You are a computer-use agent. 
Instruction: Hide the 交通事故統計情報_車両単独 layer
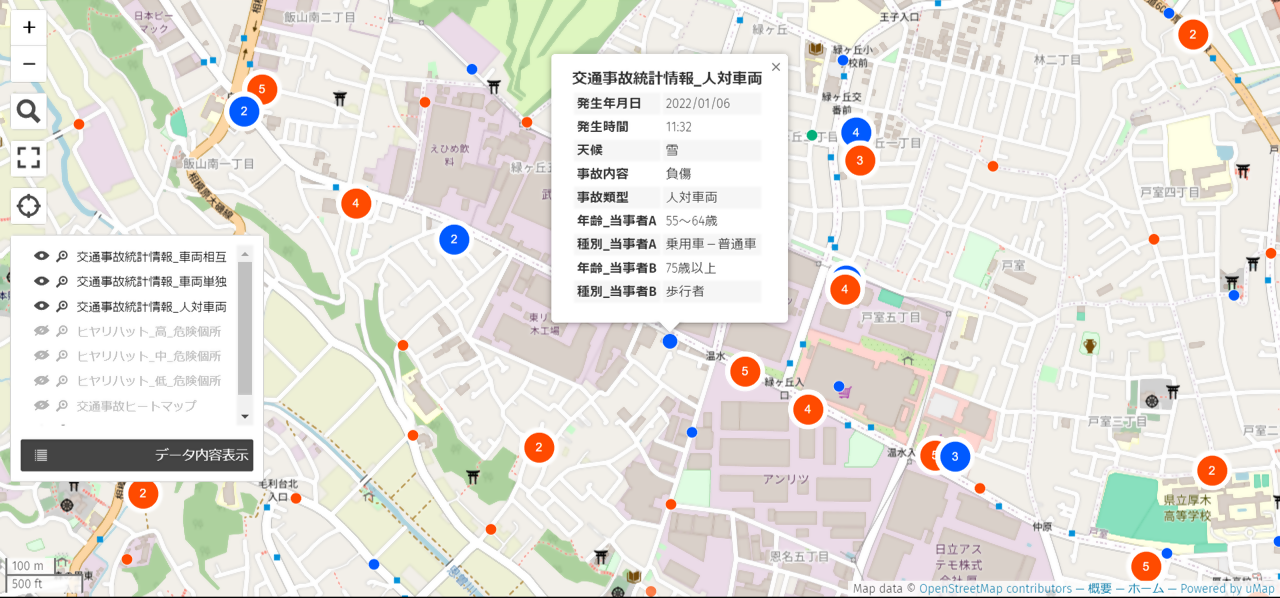pyautogui.click(x=42, y=282)
